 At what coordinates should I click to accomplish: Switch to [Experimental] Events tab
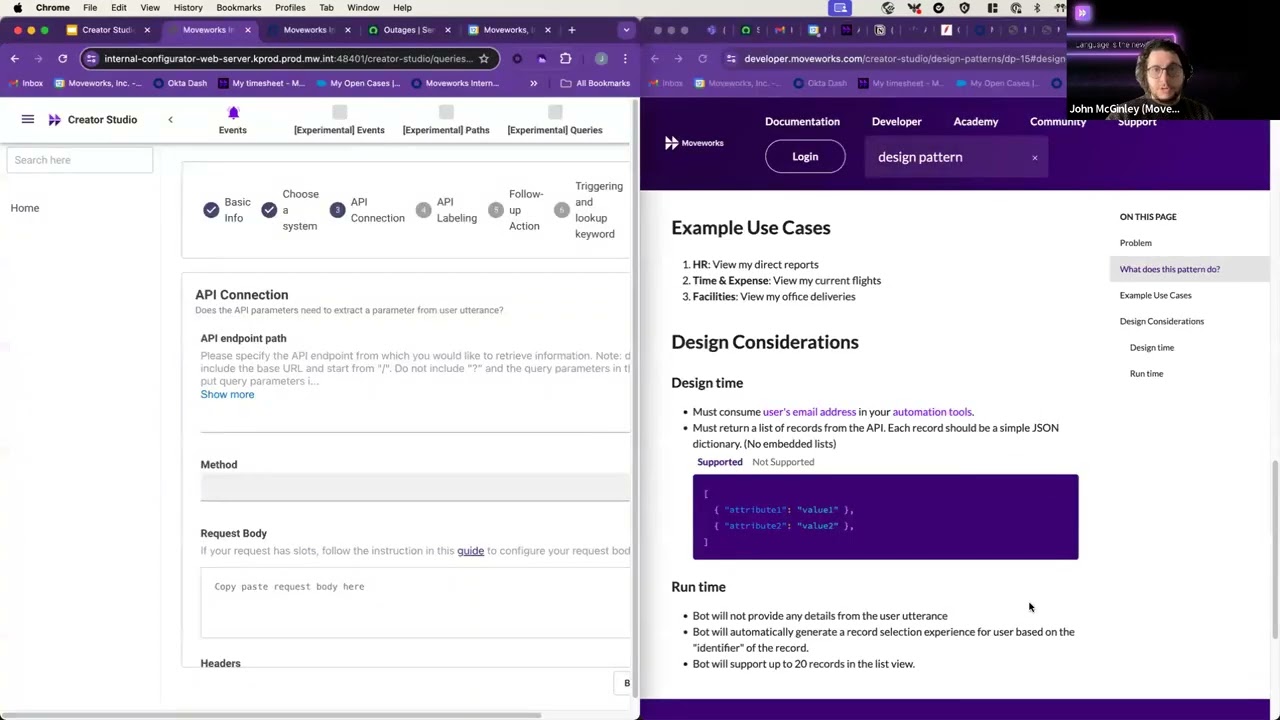[x=339, y=120]
